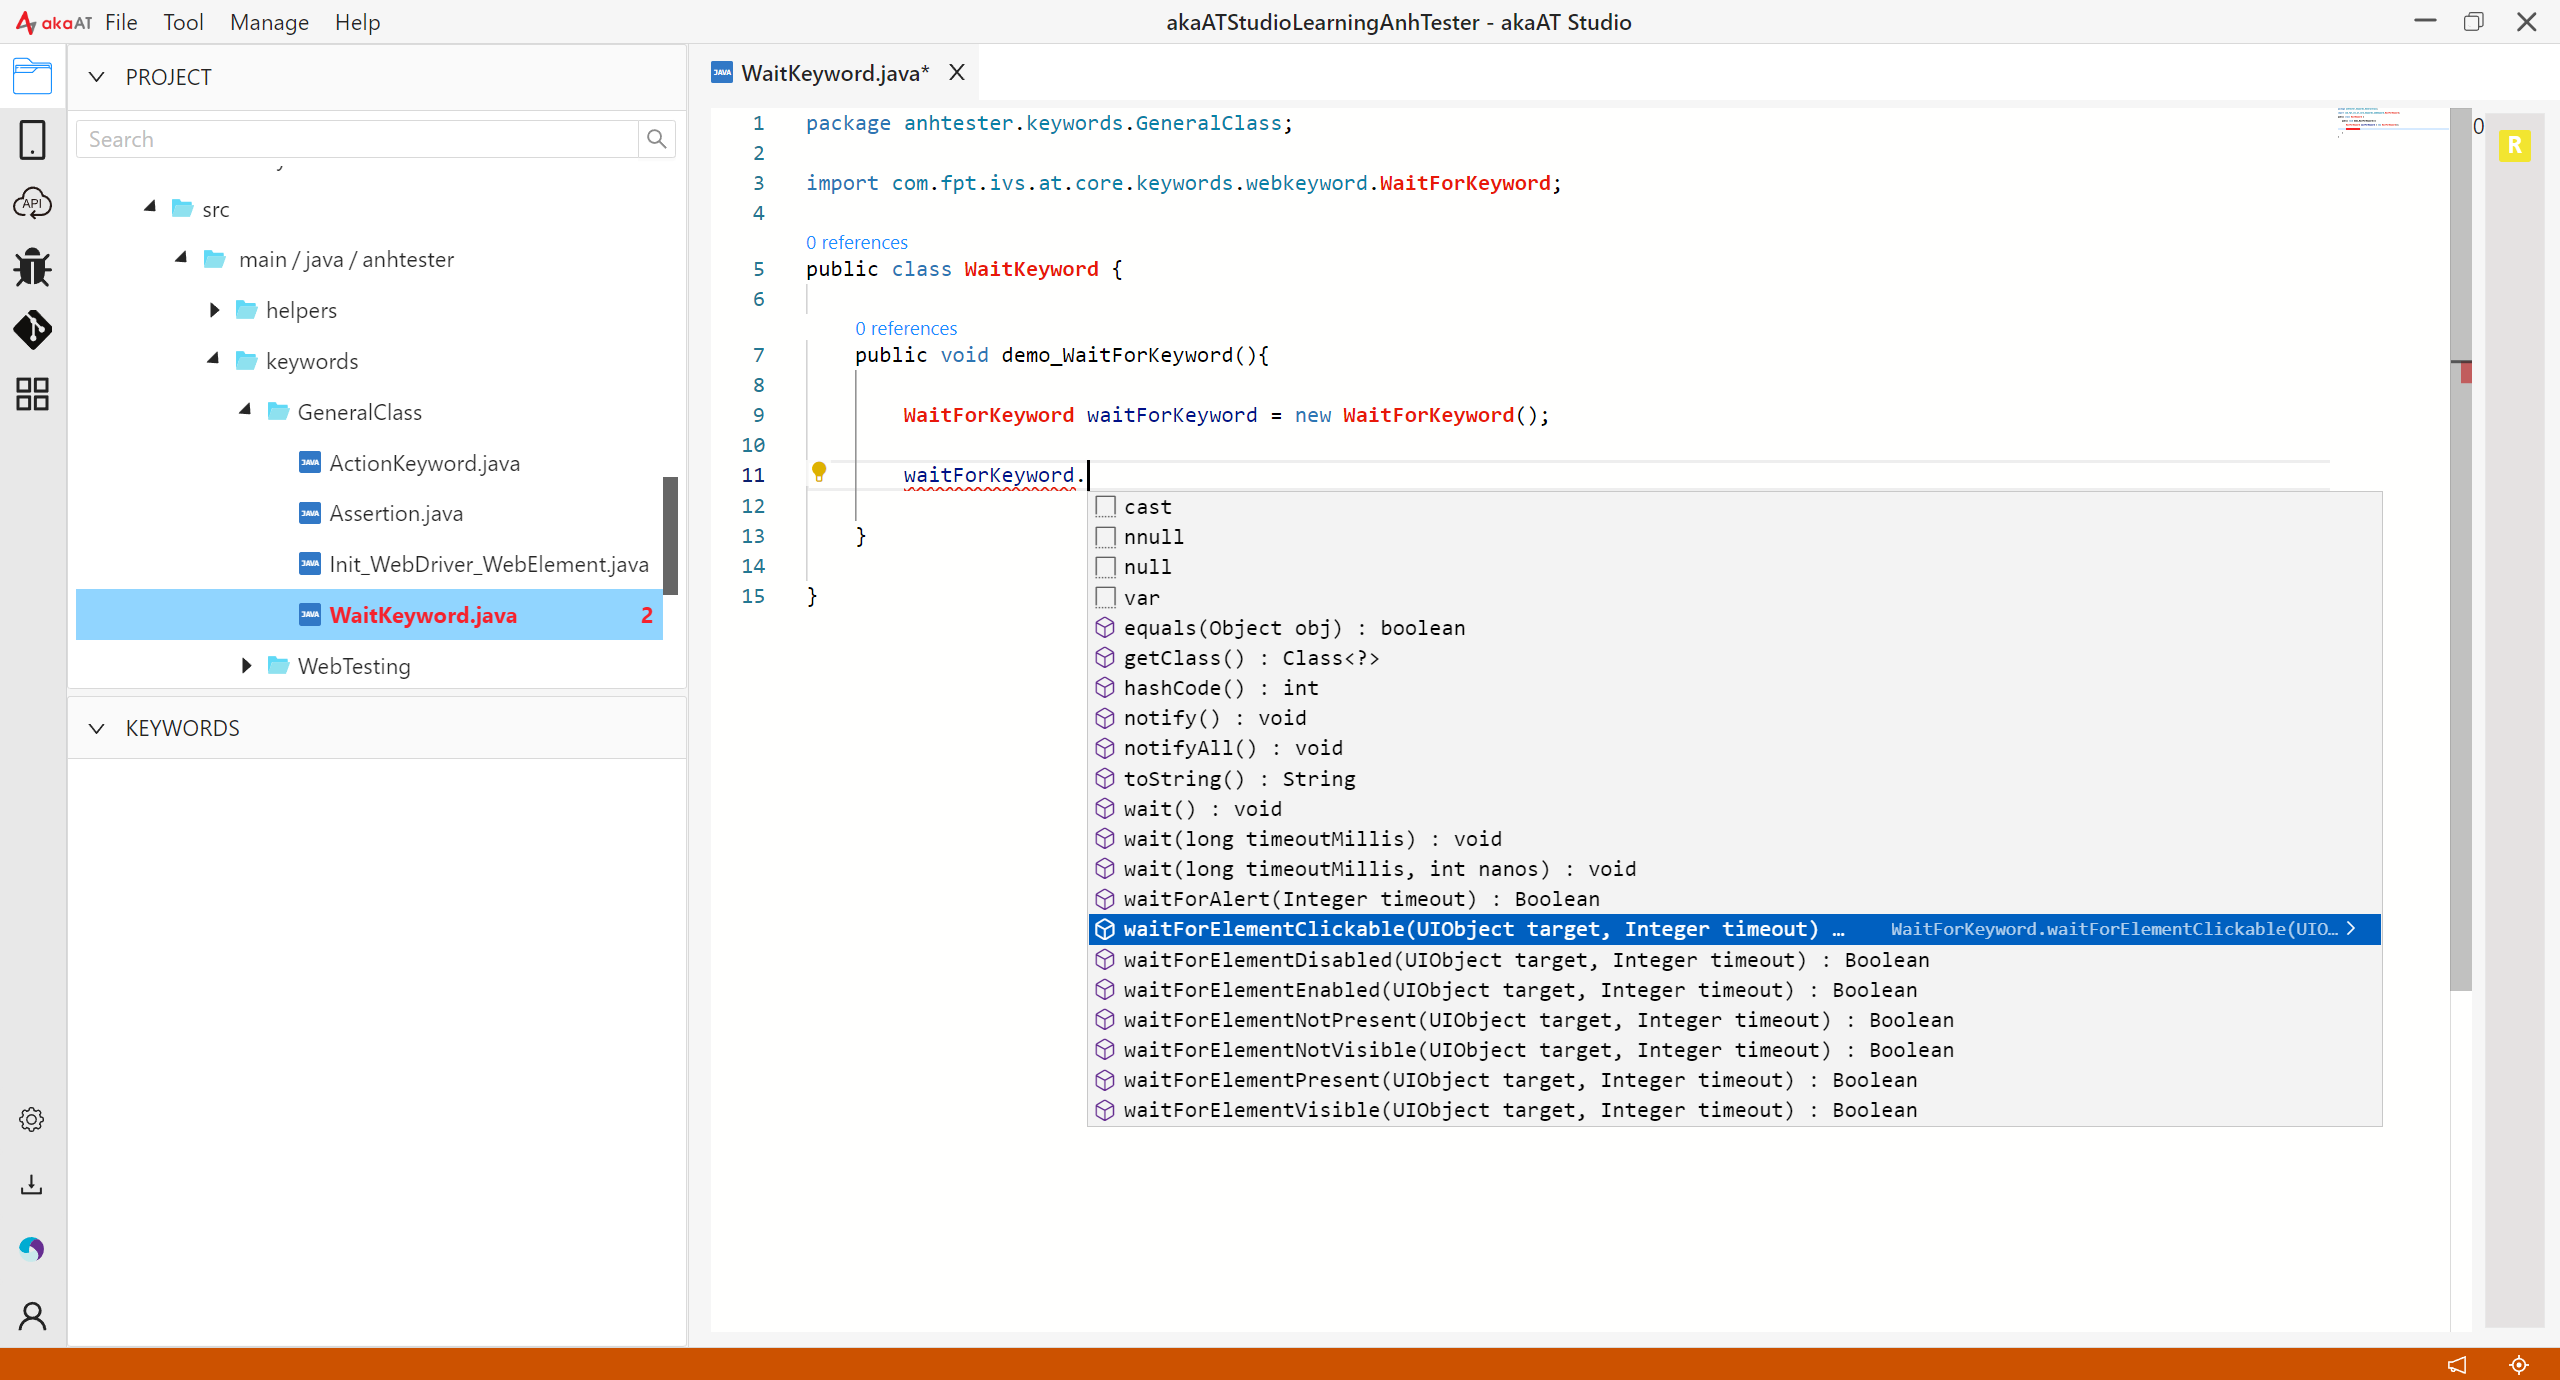This screenshot has width=2560, height=1380.
Task: Open the debug bug sidebar icon
Action: pos(32,267)
